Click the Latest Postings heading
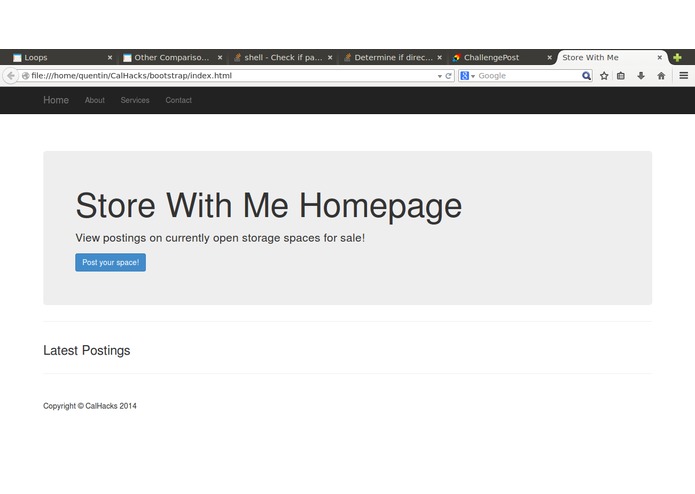Viewport: 695px width, 494px height. (87, 350)
